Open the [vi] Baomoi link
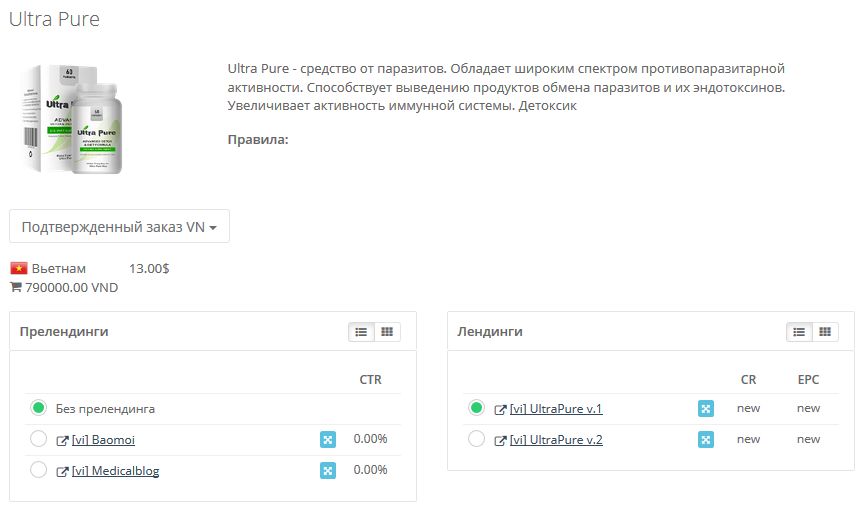The image size is (859, 508). click(103, 440)
